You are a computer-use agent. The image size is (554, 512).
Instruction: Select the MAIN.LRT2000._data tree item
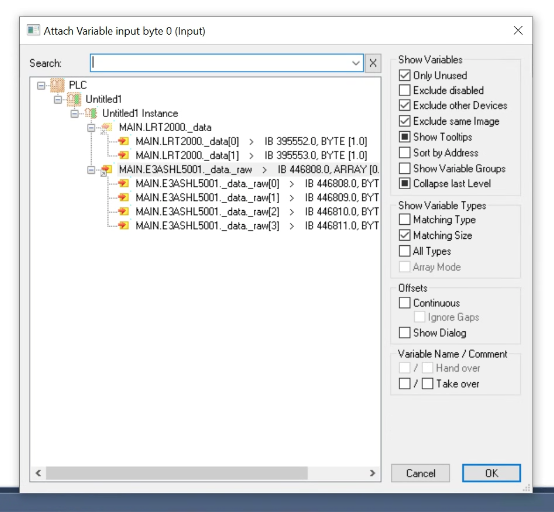coord(165,127)
